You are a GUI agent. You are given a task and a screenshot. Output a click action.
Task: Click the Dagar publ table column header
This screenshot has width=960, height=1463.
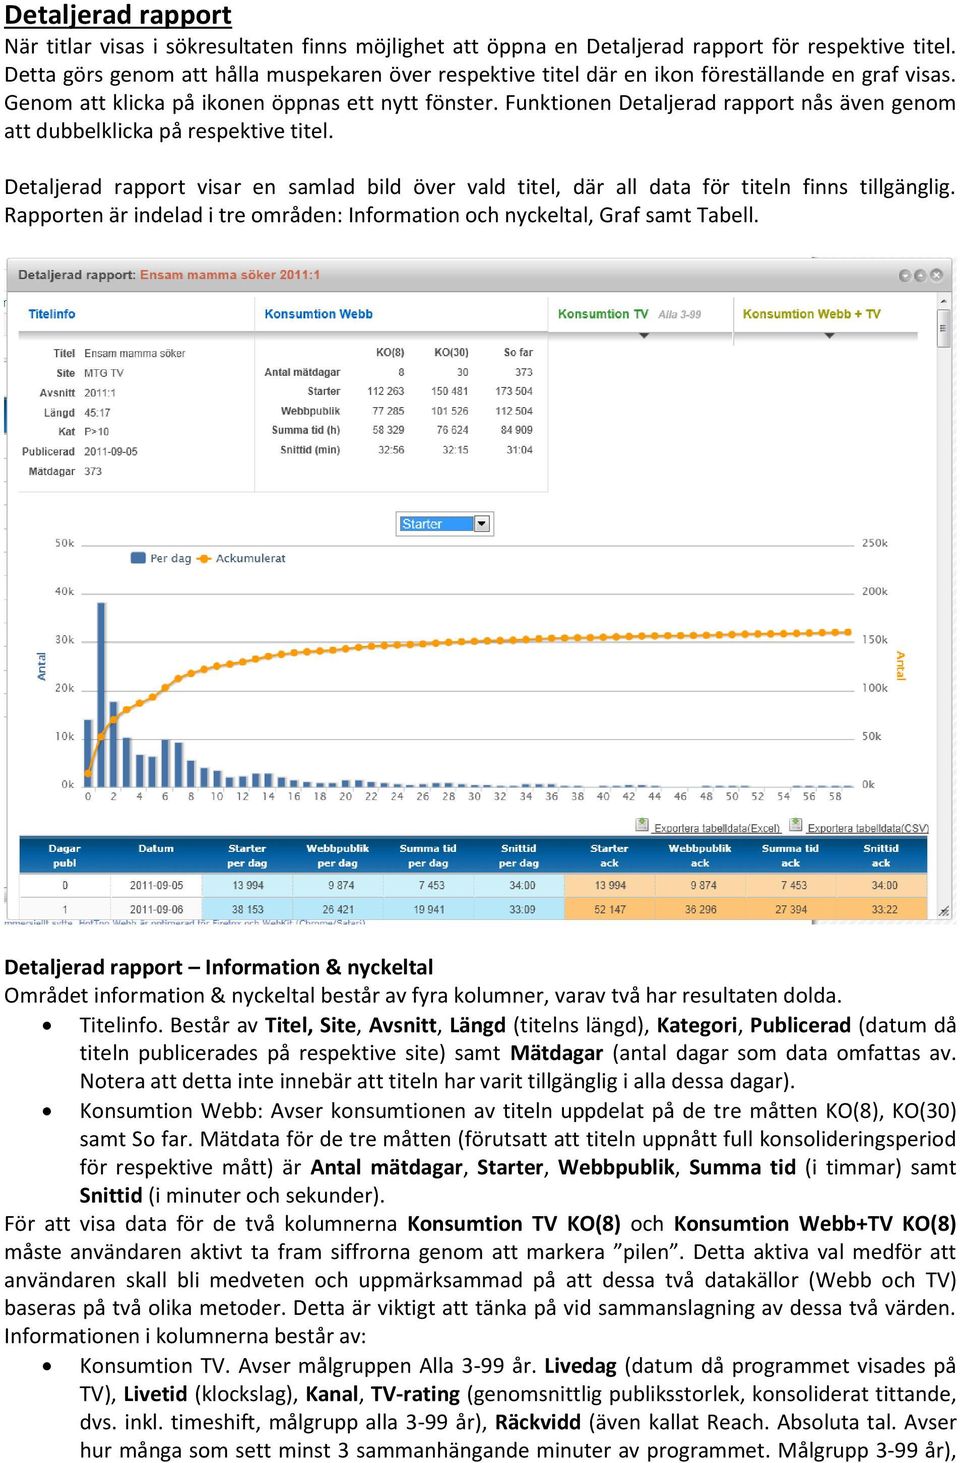point(65,856)
